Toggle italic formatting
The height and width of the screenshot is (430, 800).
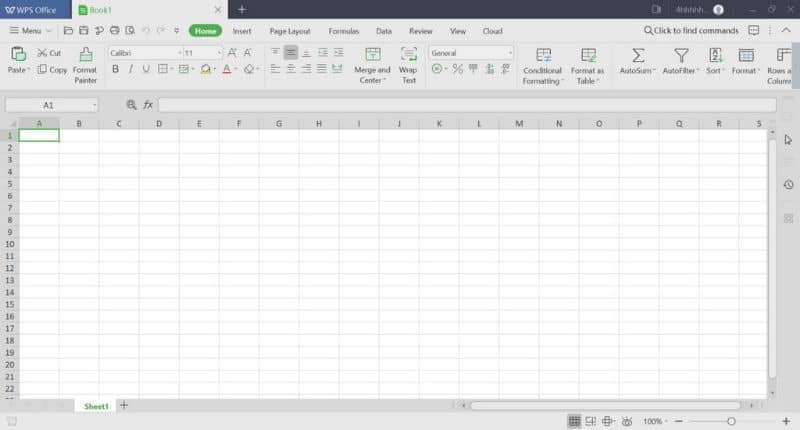[131, 70]
